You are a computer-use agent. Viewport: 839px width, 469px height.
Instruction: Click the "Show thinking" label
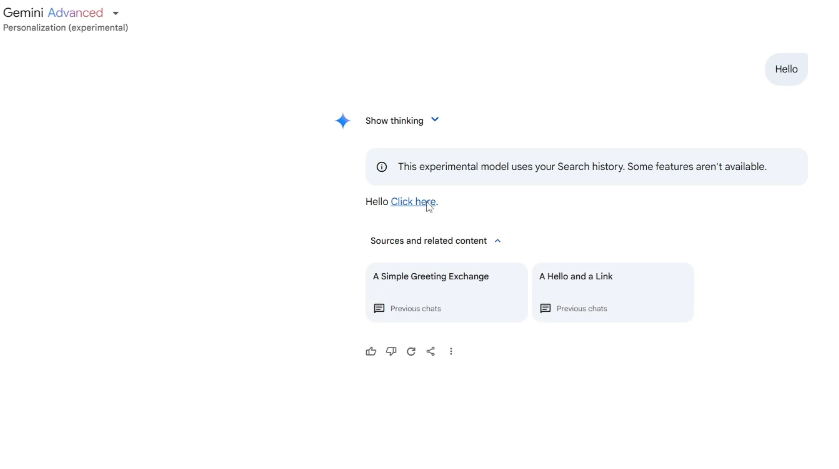click(394, 121)
